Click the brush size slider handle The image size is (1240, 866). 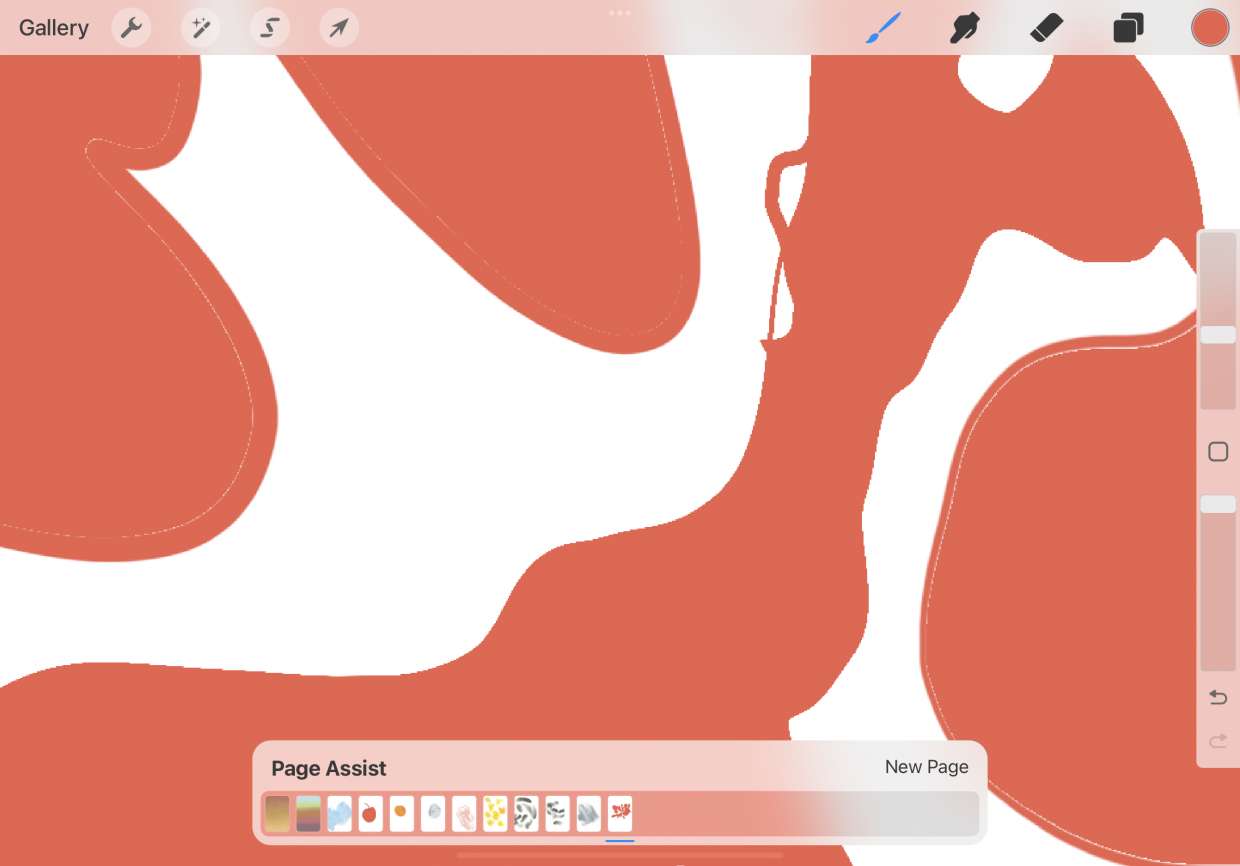tap(1218, 335)
